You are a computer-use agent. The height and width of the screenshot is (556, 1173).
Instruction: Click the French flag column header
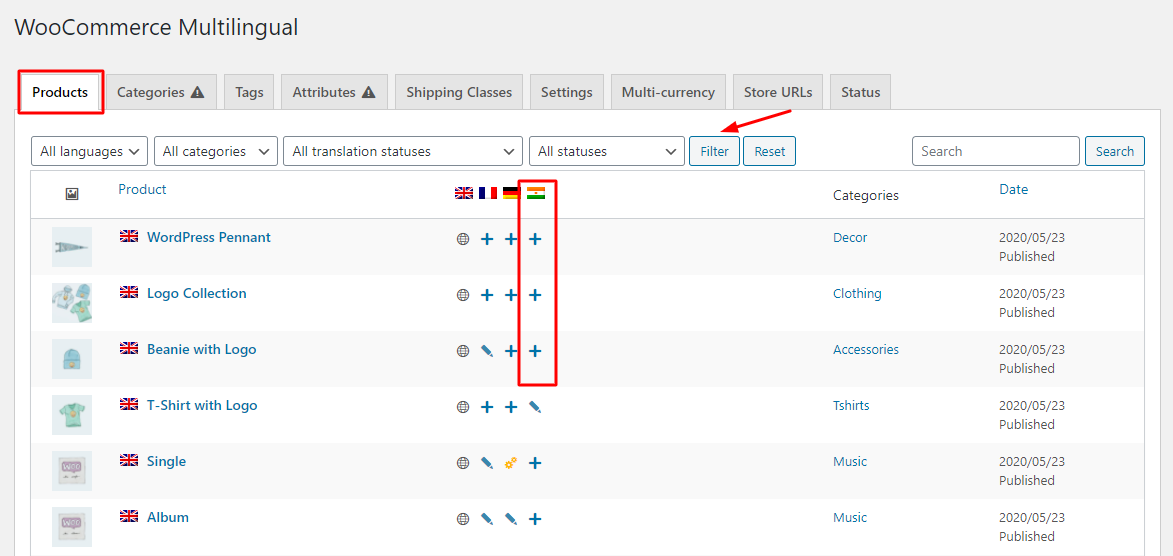[x=488, y=193]
